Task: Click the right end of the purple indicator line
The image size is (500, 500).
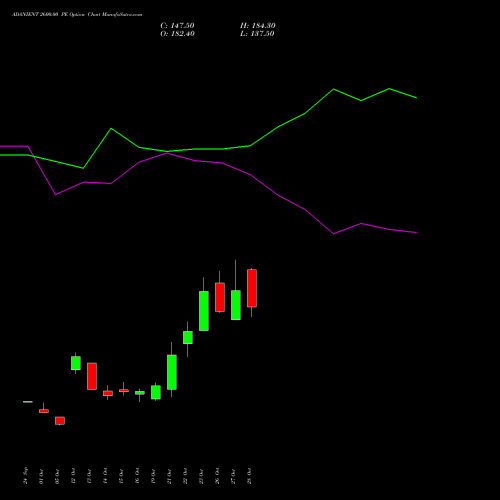Action: [416, 233]
